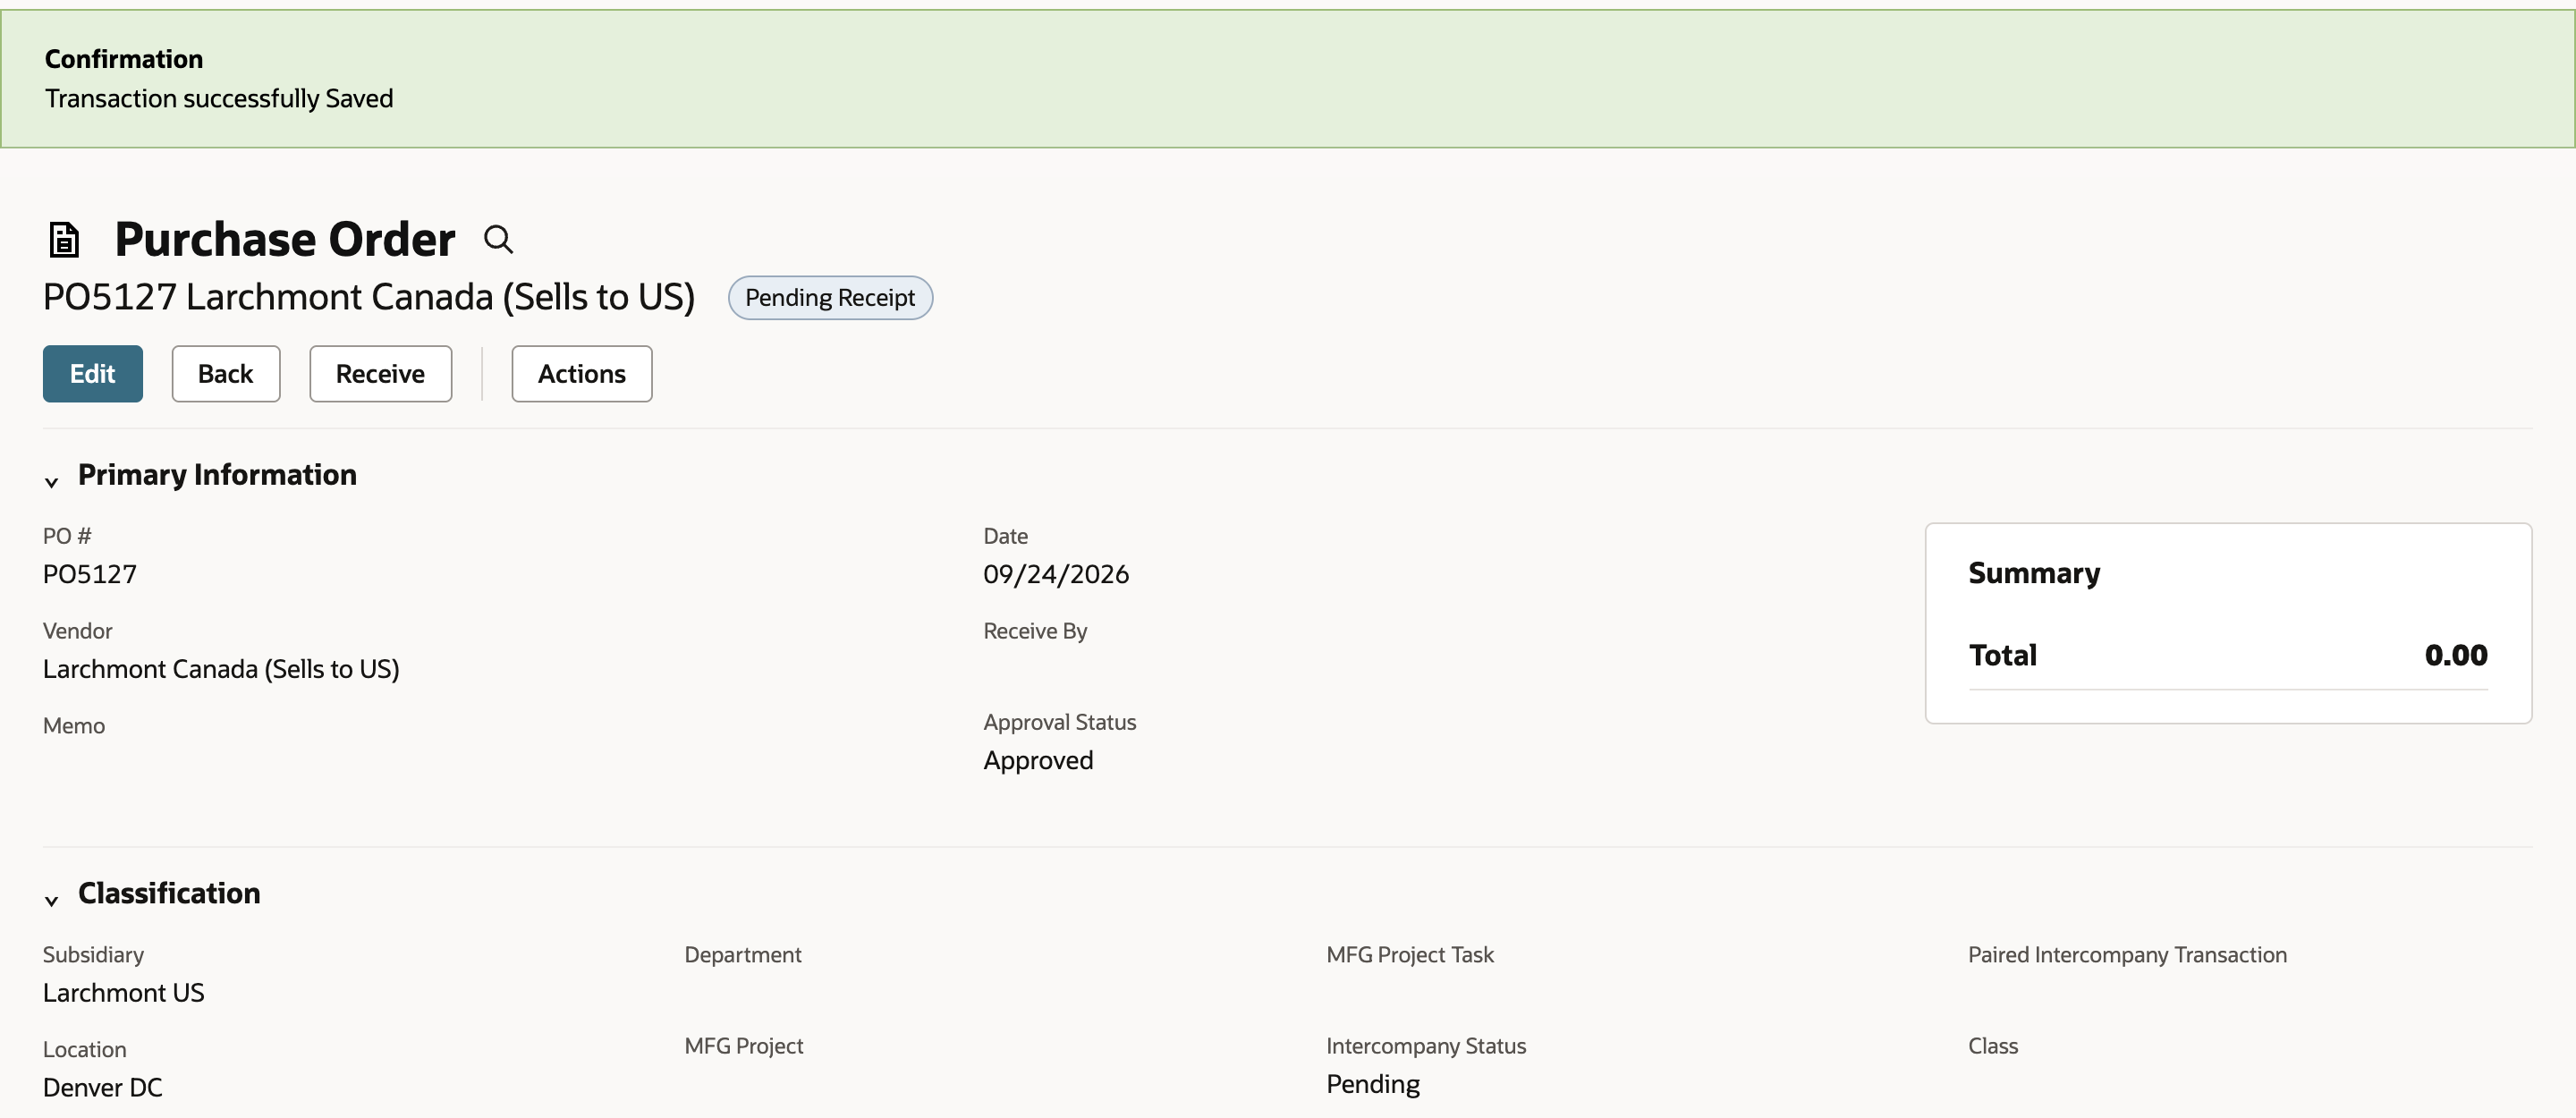Image resolution: width=2576 pixels, height=1118 pixels.
Task: Click the date 09/24/2026
Action: (x=1056, y=574)
